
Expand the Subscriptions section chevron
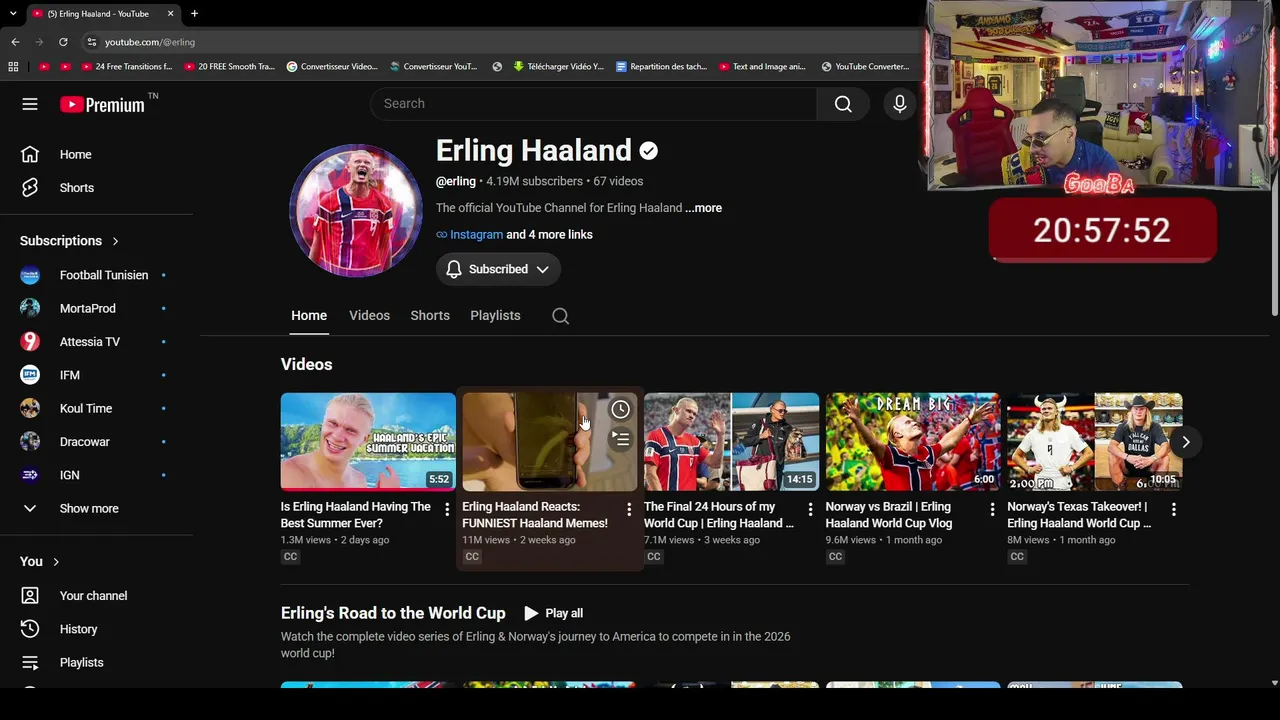pyautogui.click(x=115, y=241)
